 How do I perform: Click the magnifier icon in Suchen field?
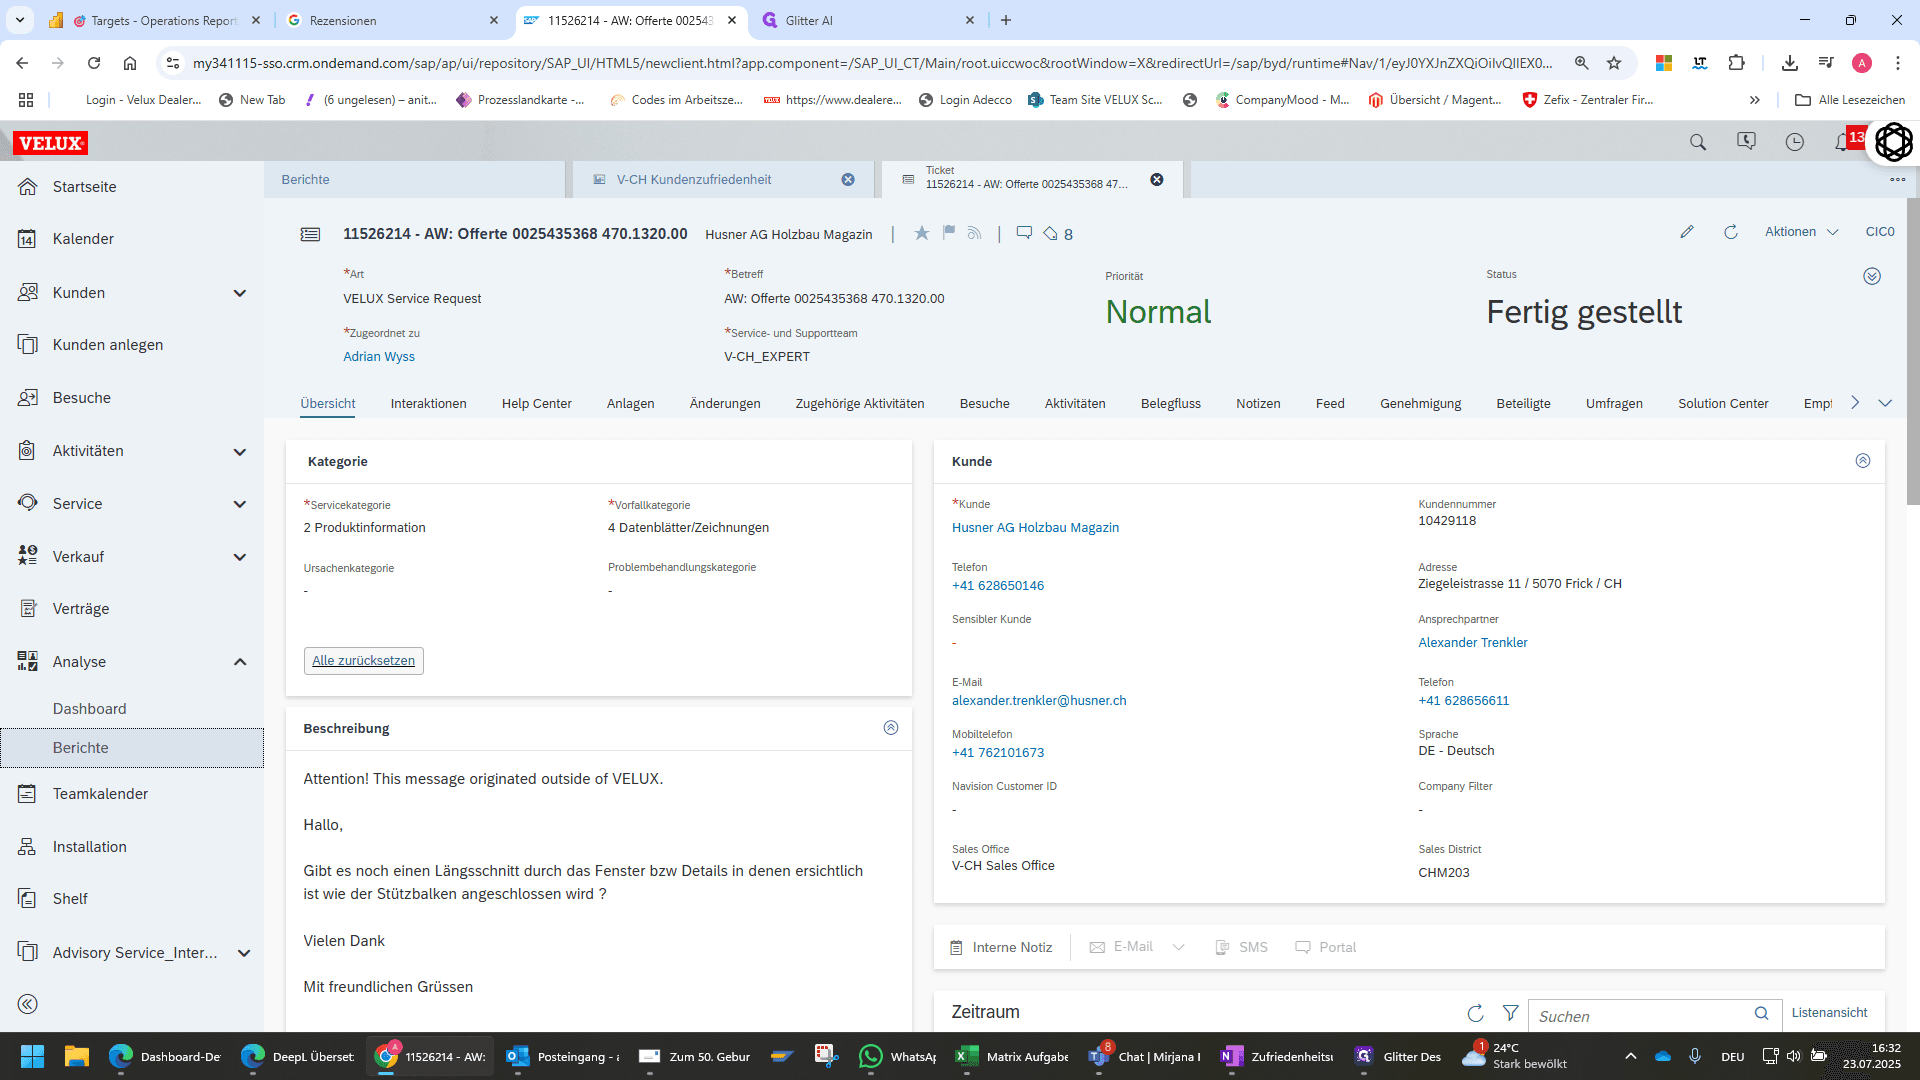tap(1762, 1014)
